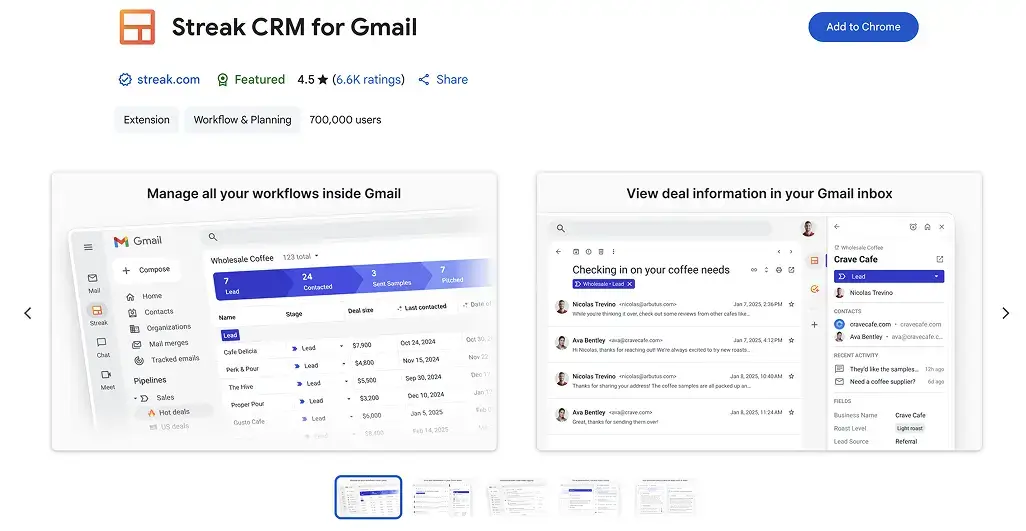
Task: Click the star on the Jan 7, 2:36 PM email
Action: (x=791, y=304)
